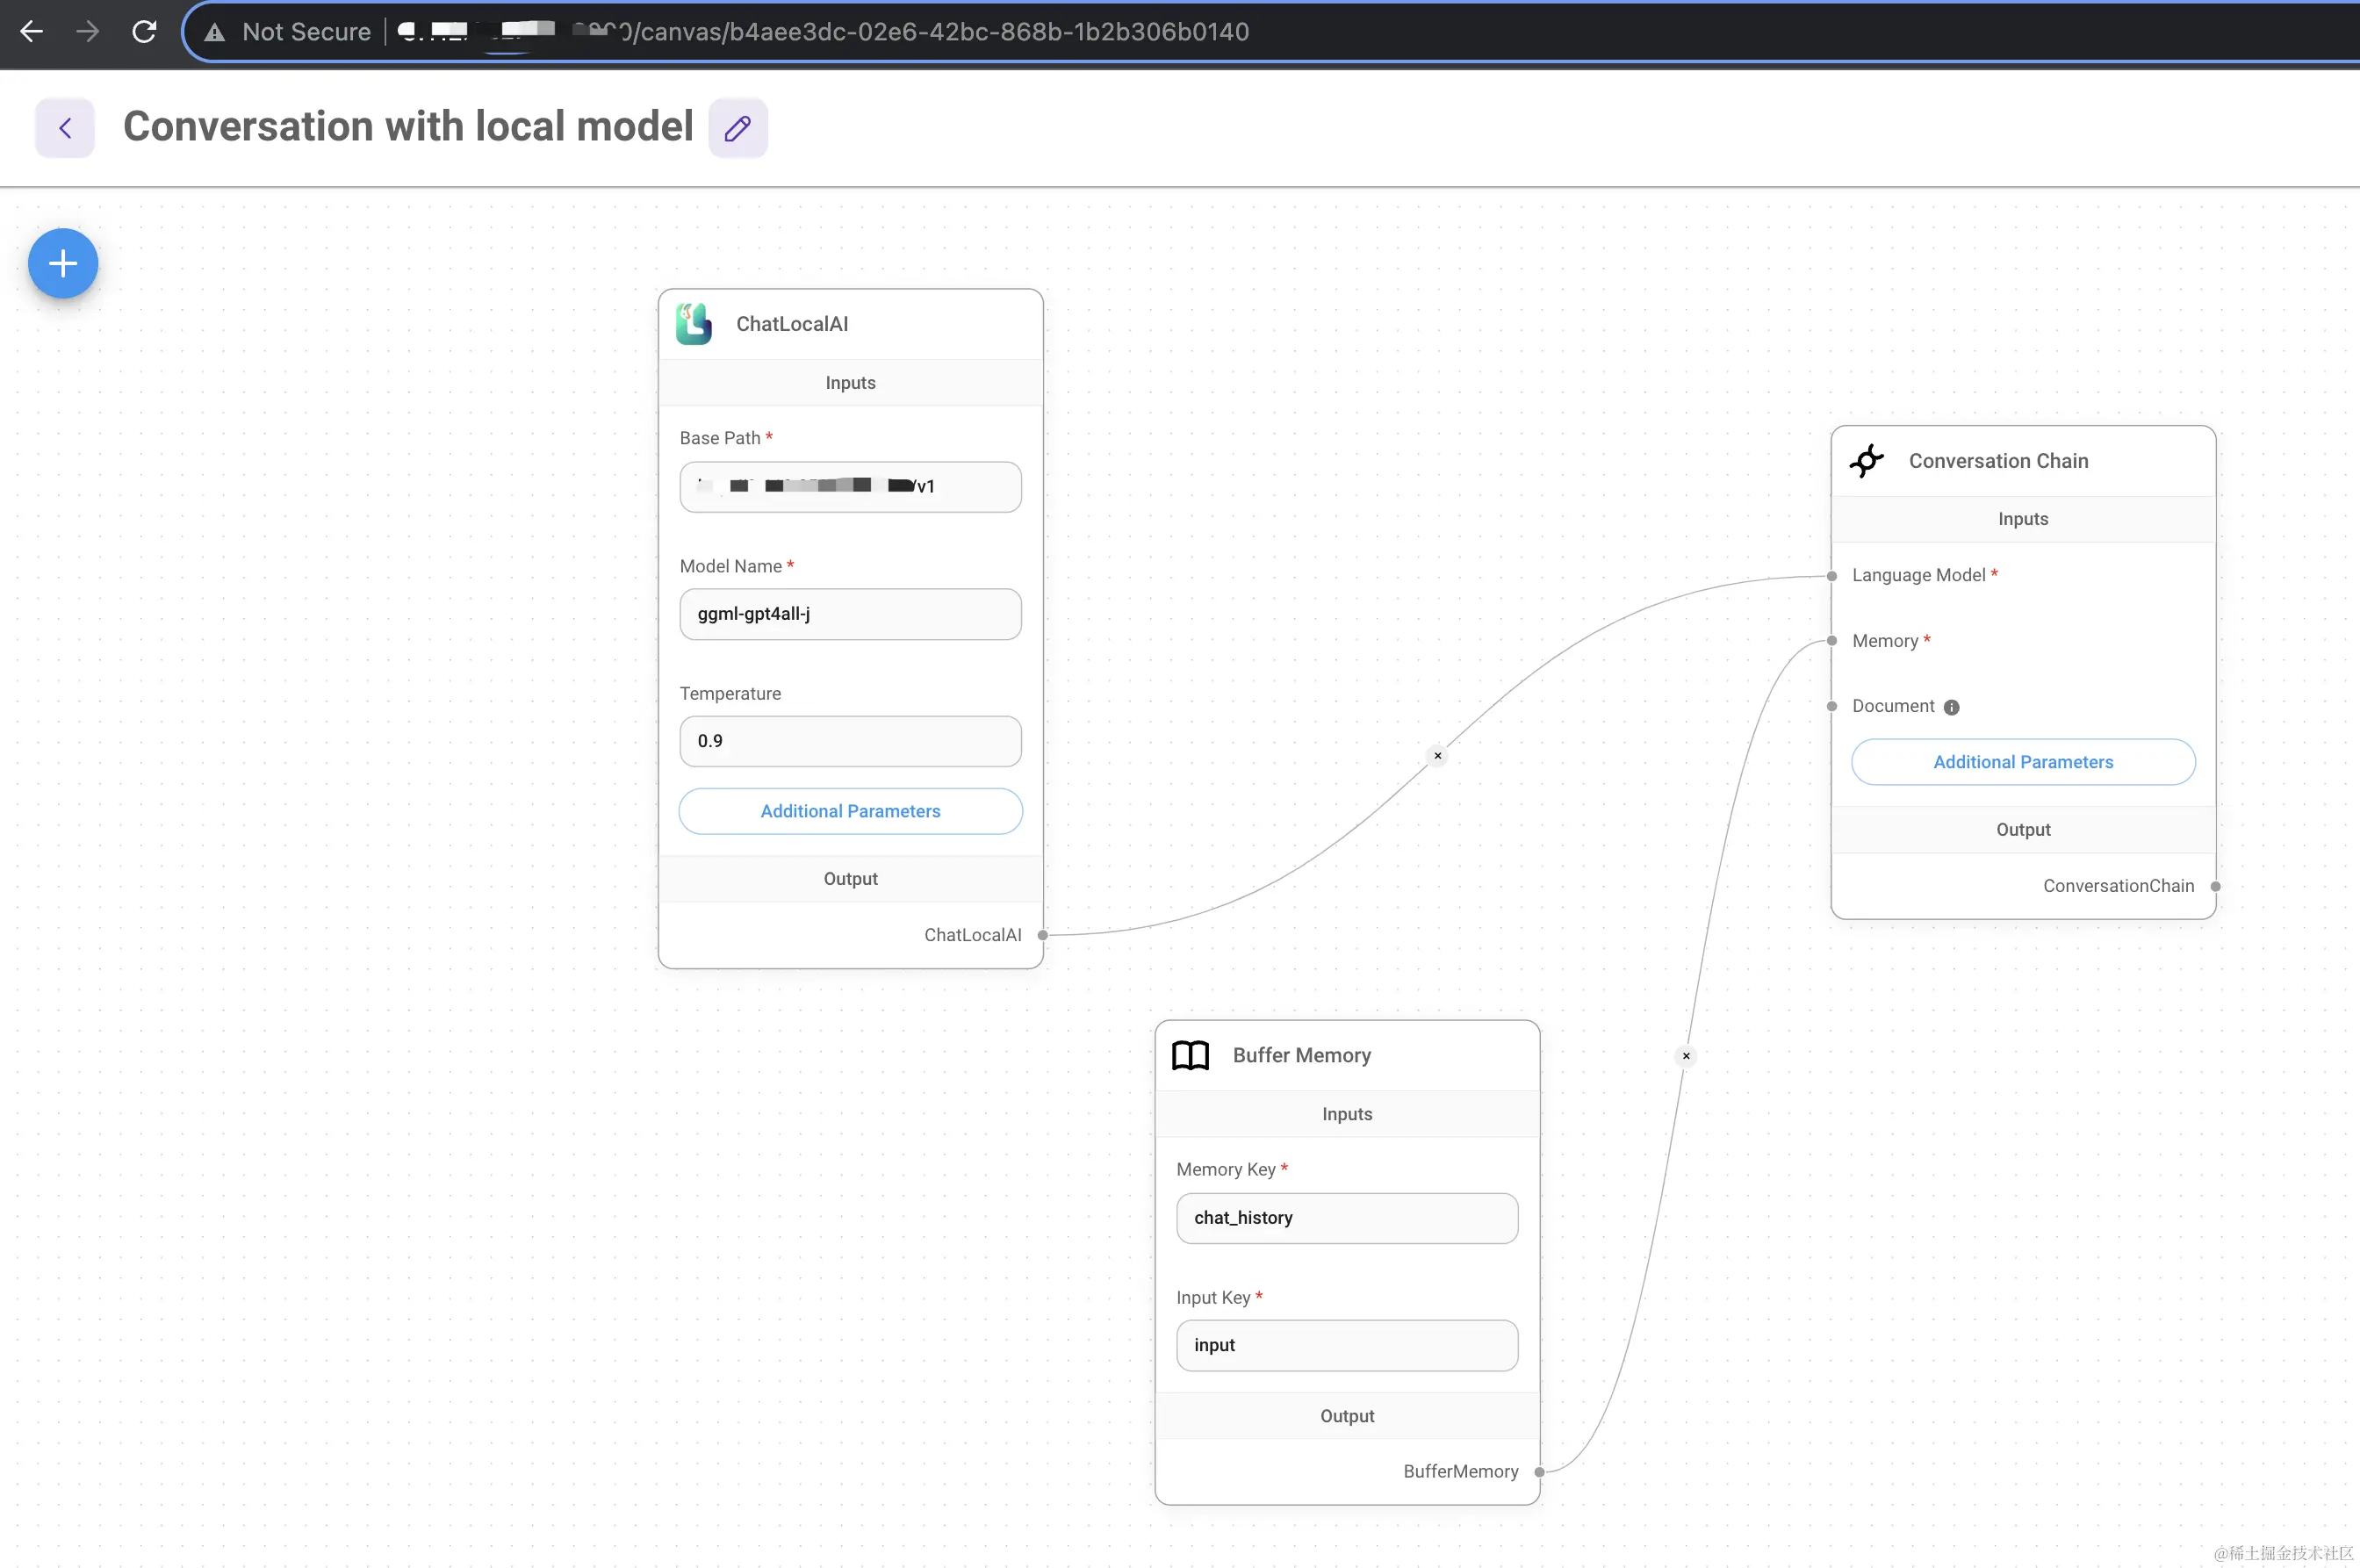Viewport: 2360px width, 1568px height.
Task: Click the Document input connector
Action: click(1832, 706)
